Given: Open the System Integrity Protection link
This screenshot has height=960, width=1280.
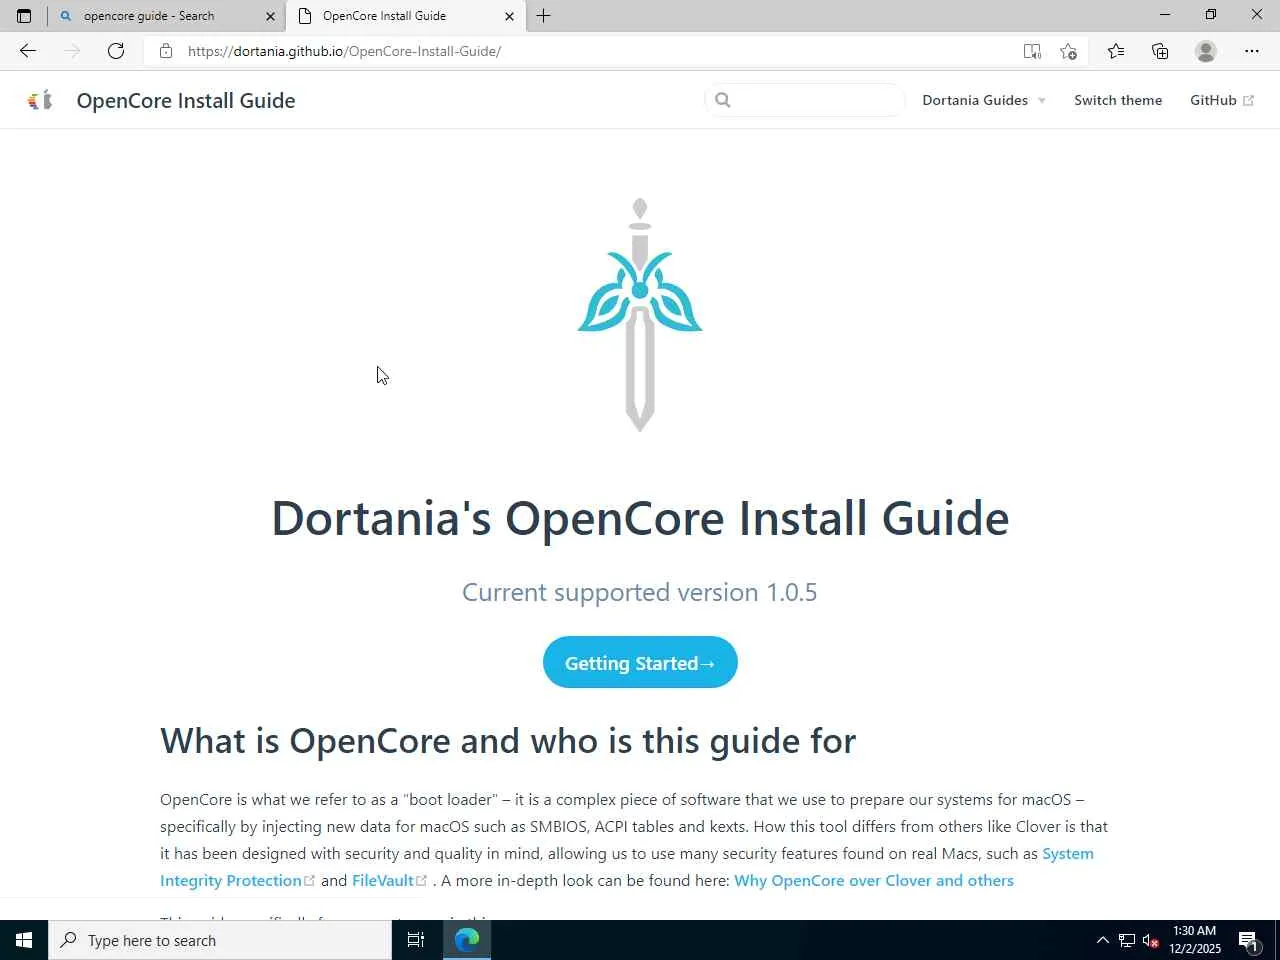Looking at the screenshot, I should pos(627,867).
